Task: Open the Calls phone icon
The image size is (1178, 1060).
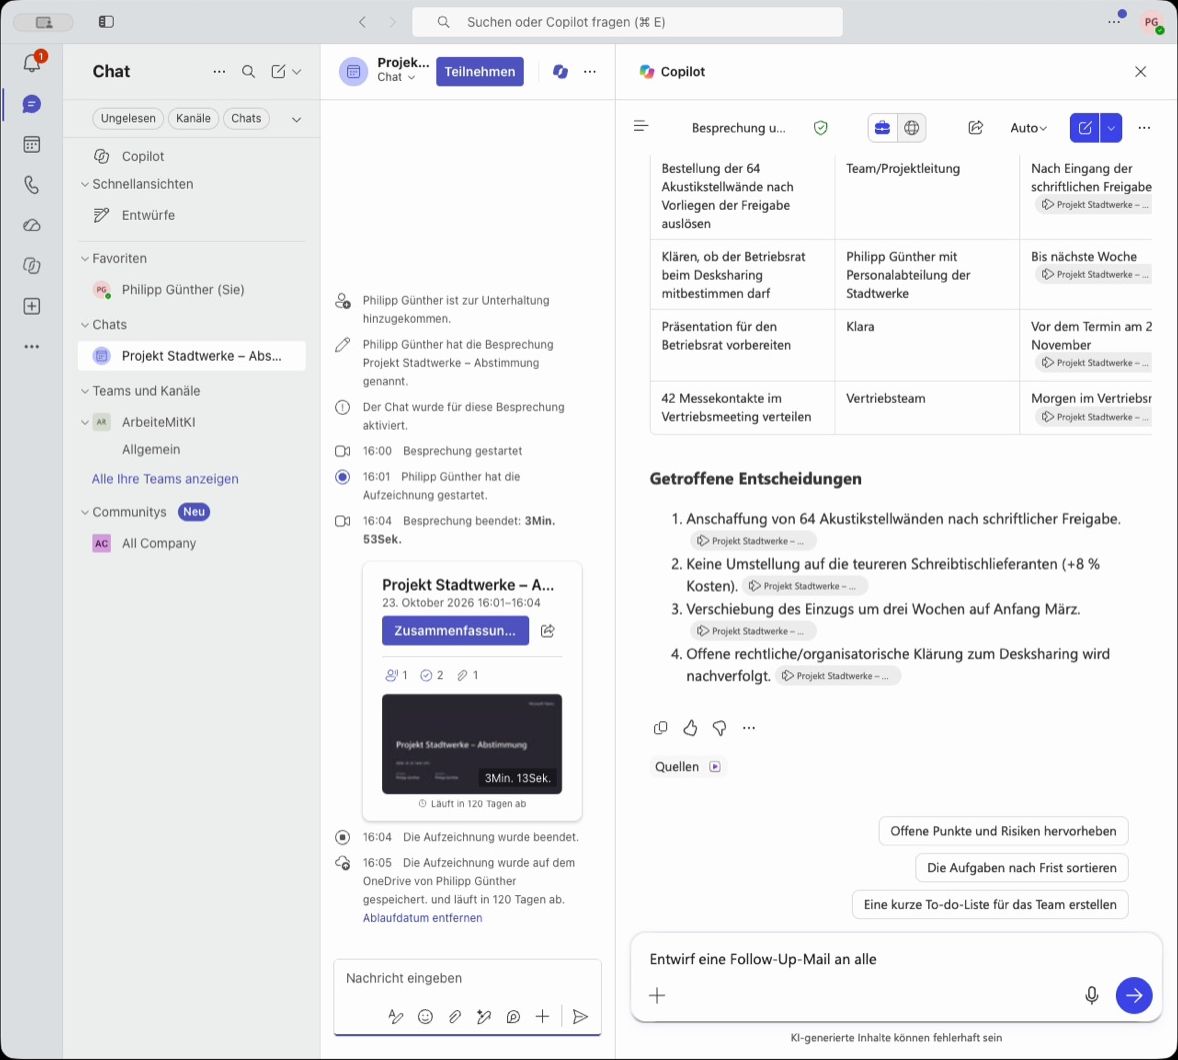Action: click(32, 185)
